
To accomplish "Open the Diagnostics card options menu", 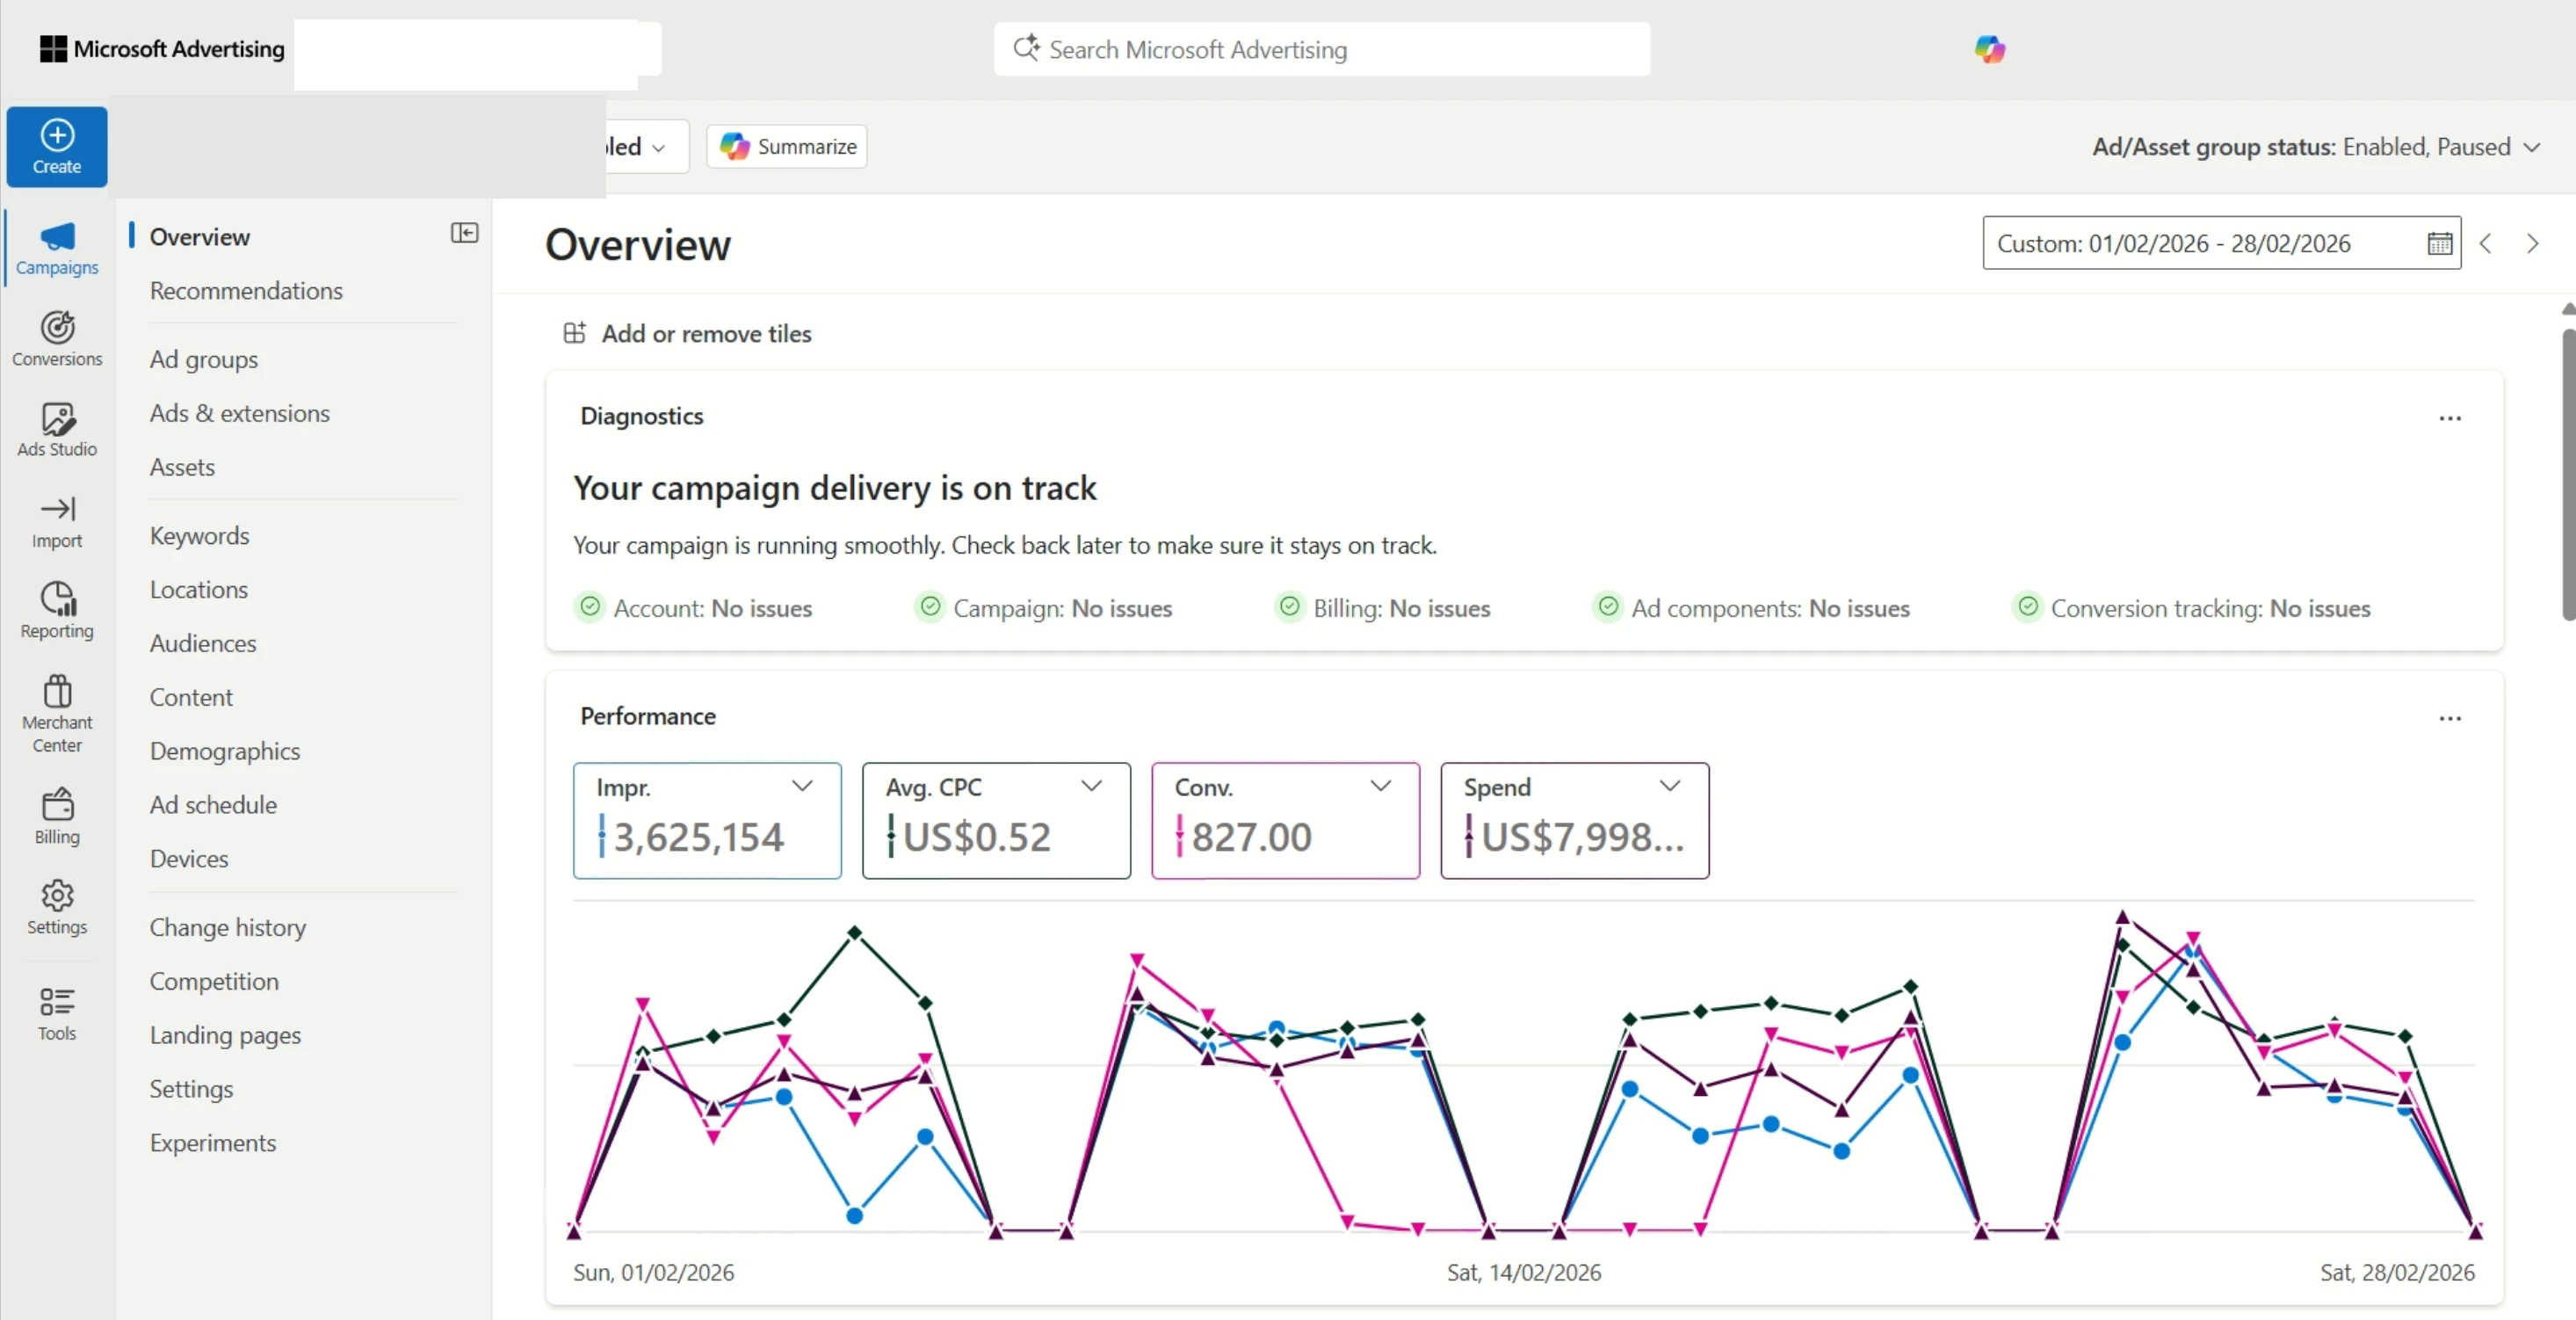I will pyautogui.click(x=2450, y=418).
